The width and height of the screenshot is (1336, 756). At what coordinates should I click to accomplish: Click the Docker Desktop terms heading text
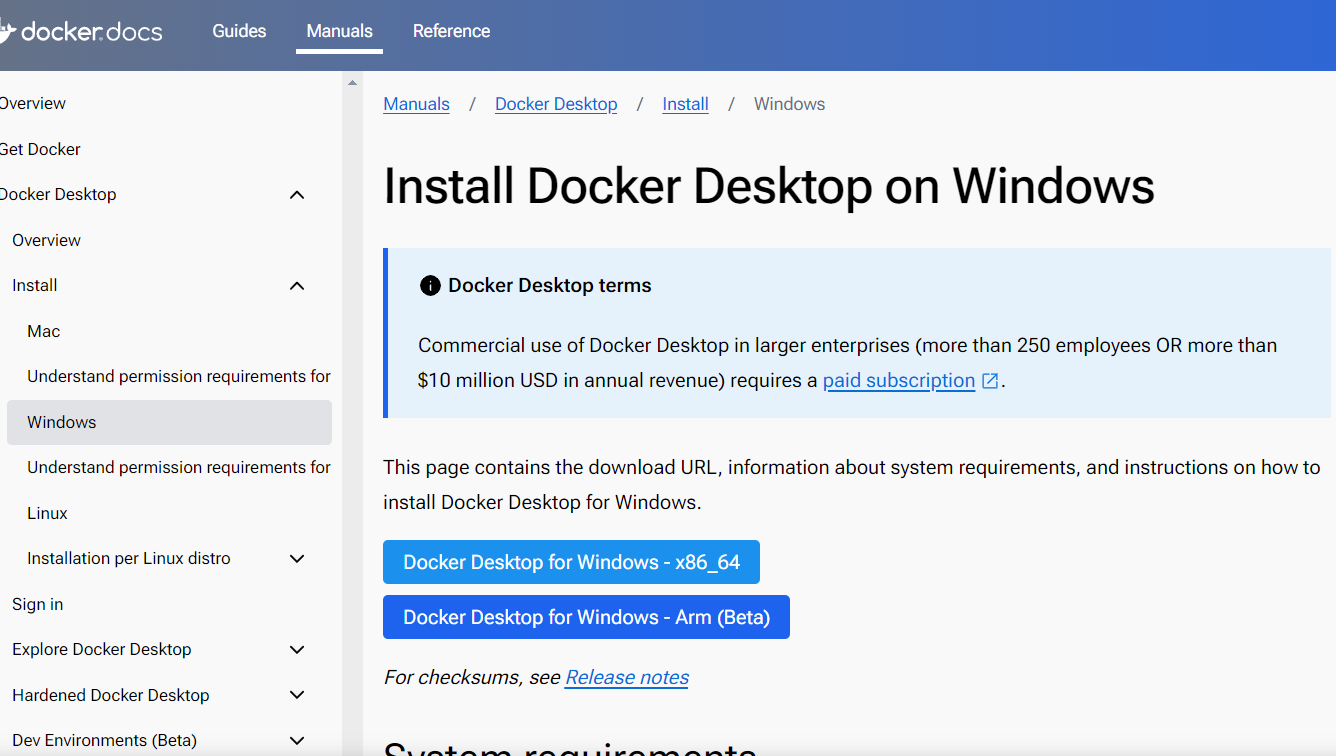(x=550, y=286)
